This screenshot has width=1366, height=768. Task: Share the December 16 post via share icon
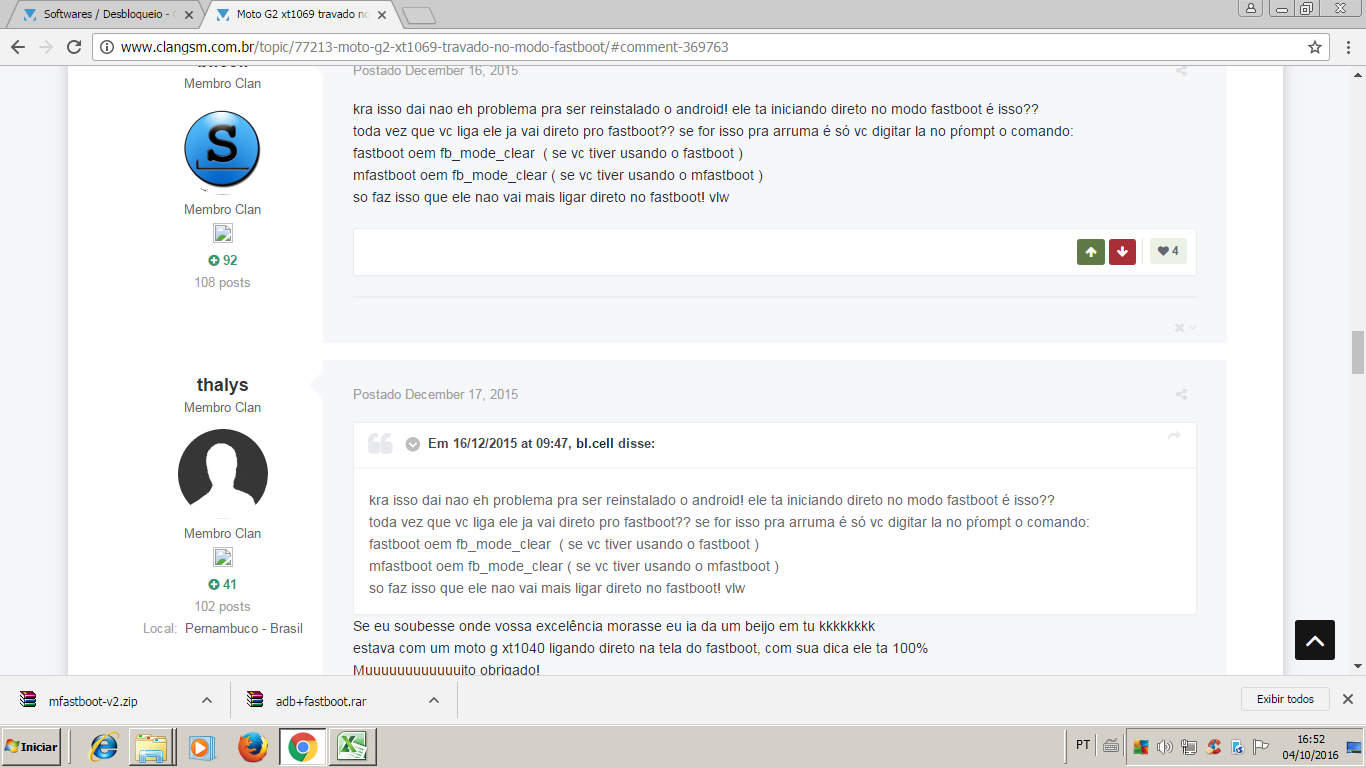tap(1181, 71)
